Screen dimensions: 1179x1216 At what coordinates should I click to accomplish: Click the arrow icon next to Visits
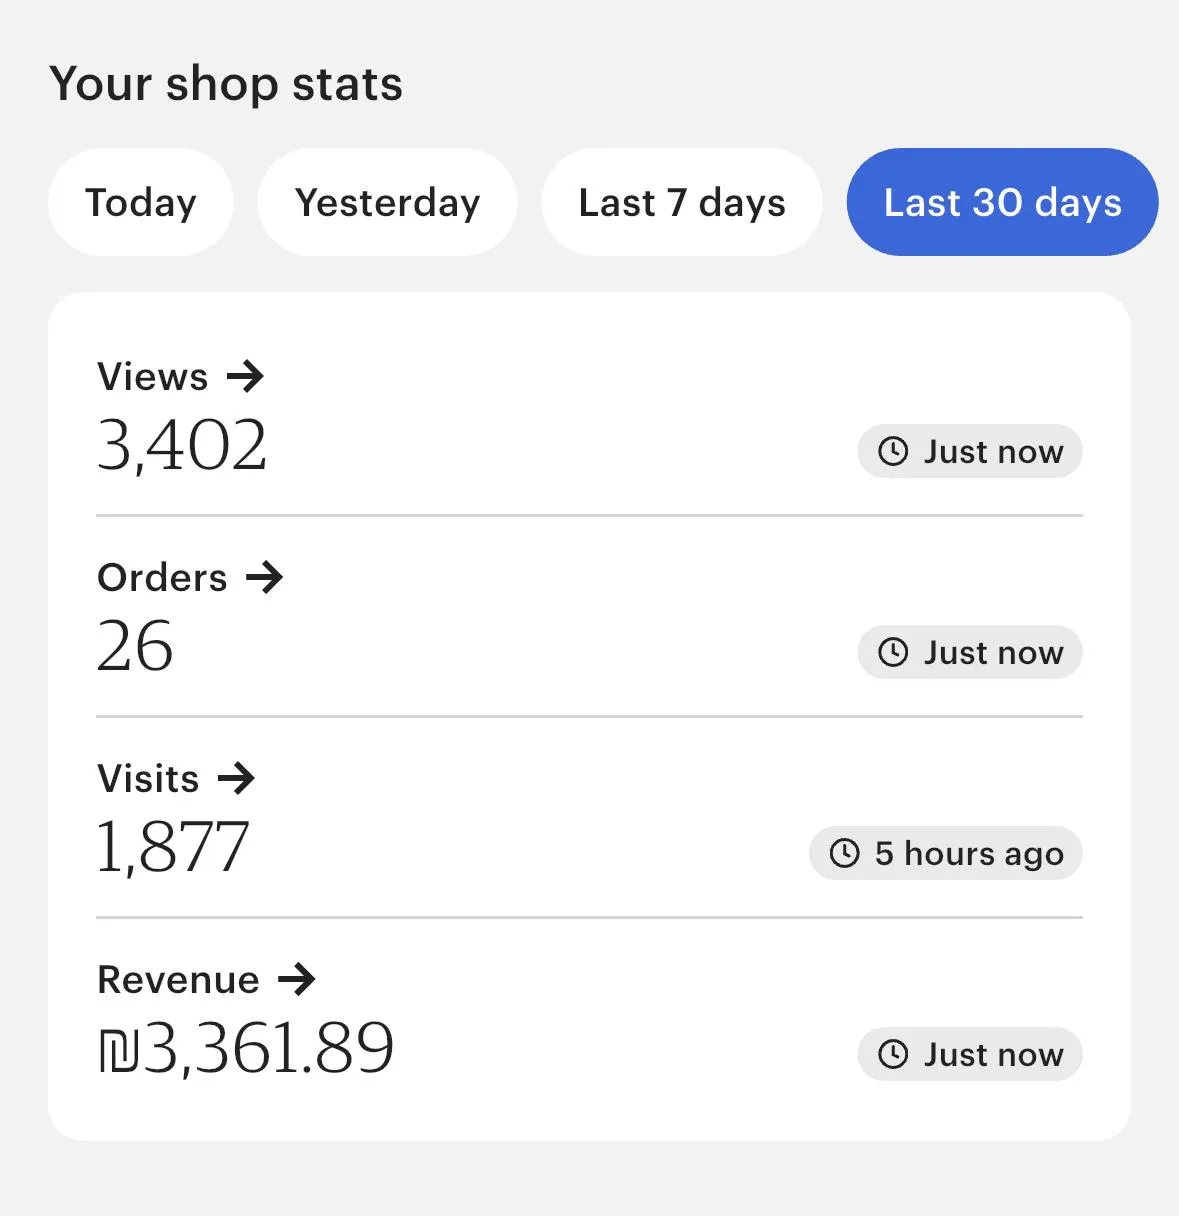tap(237, 778)
